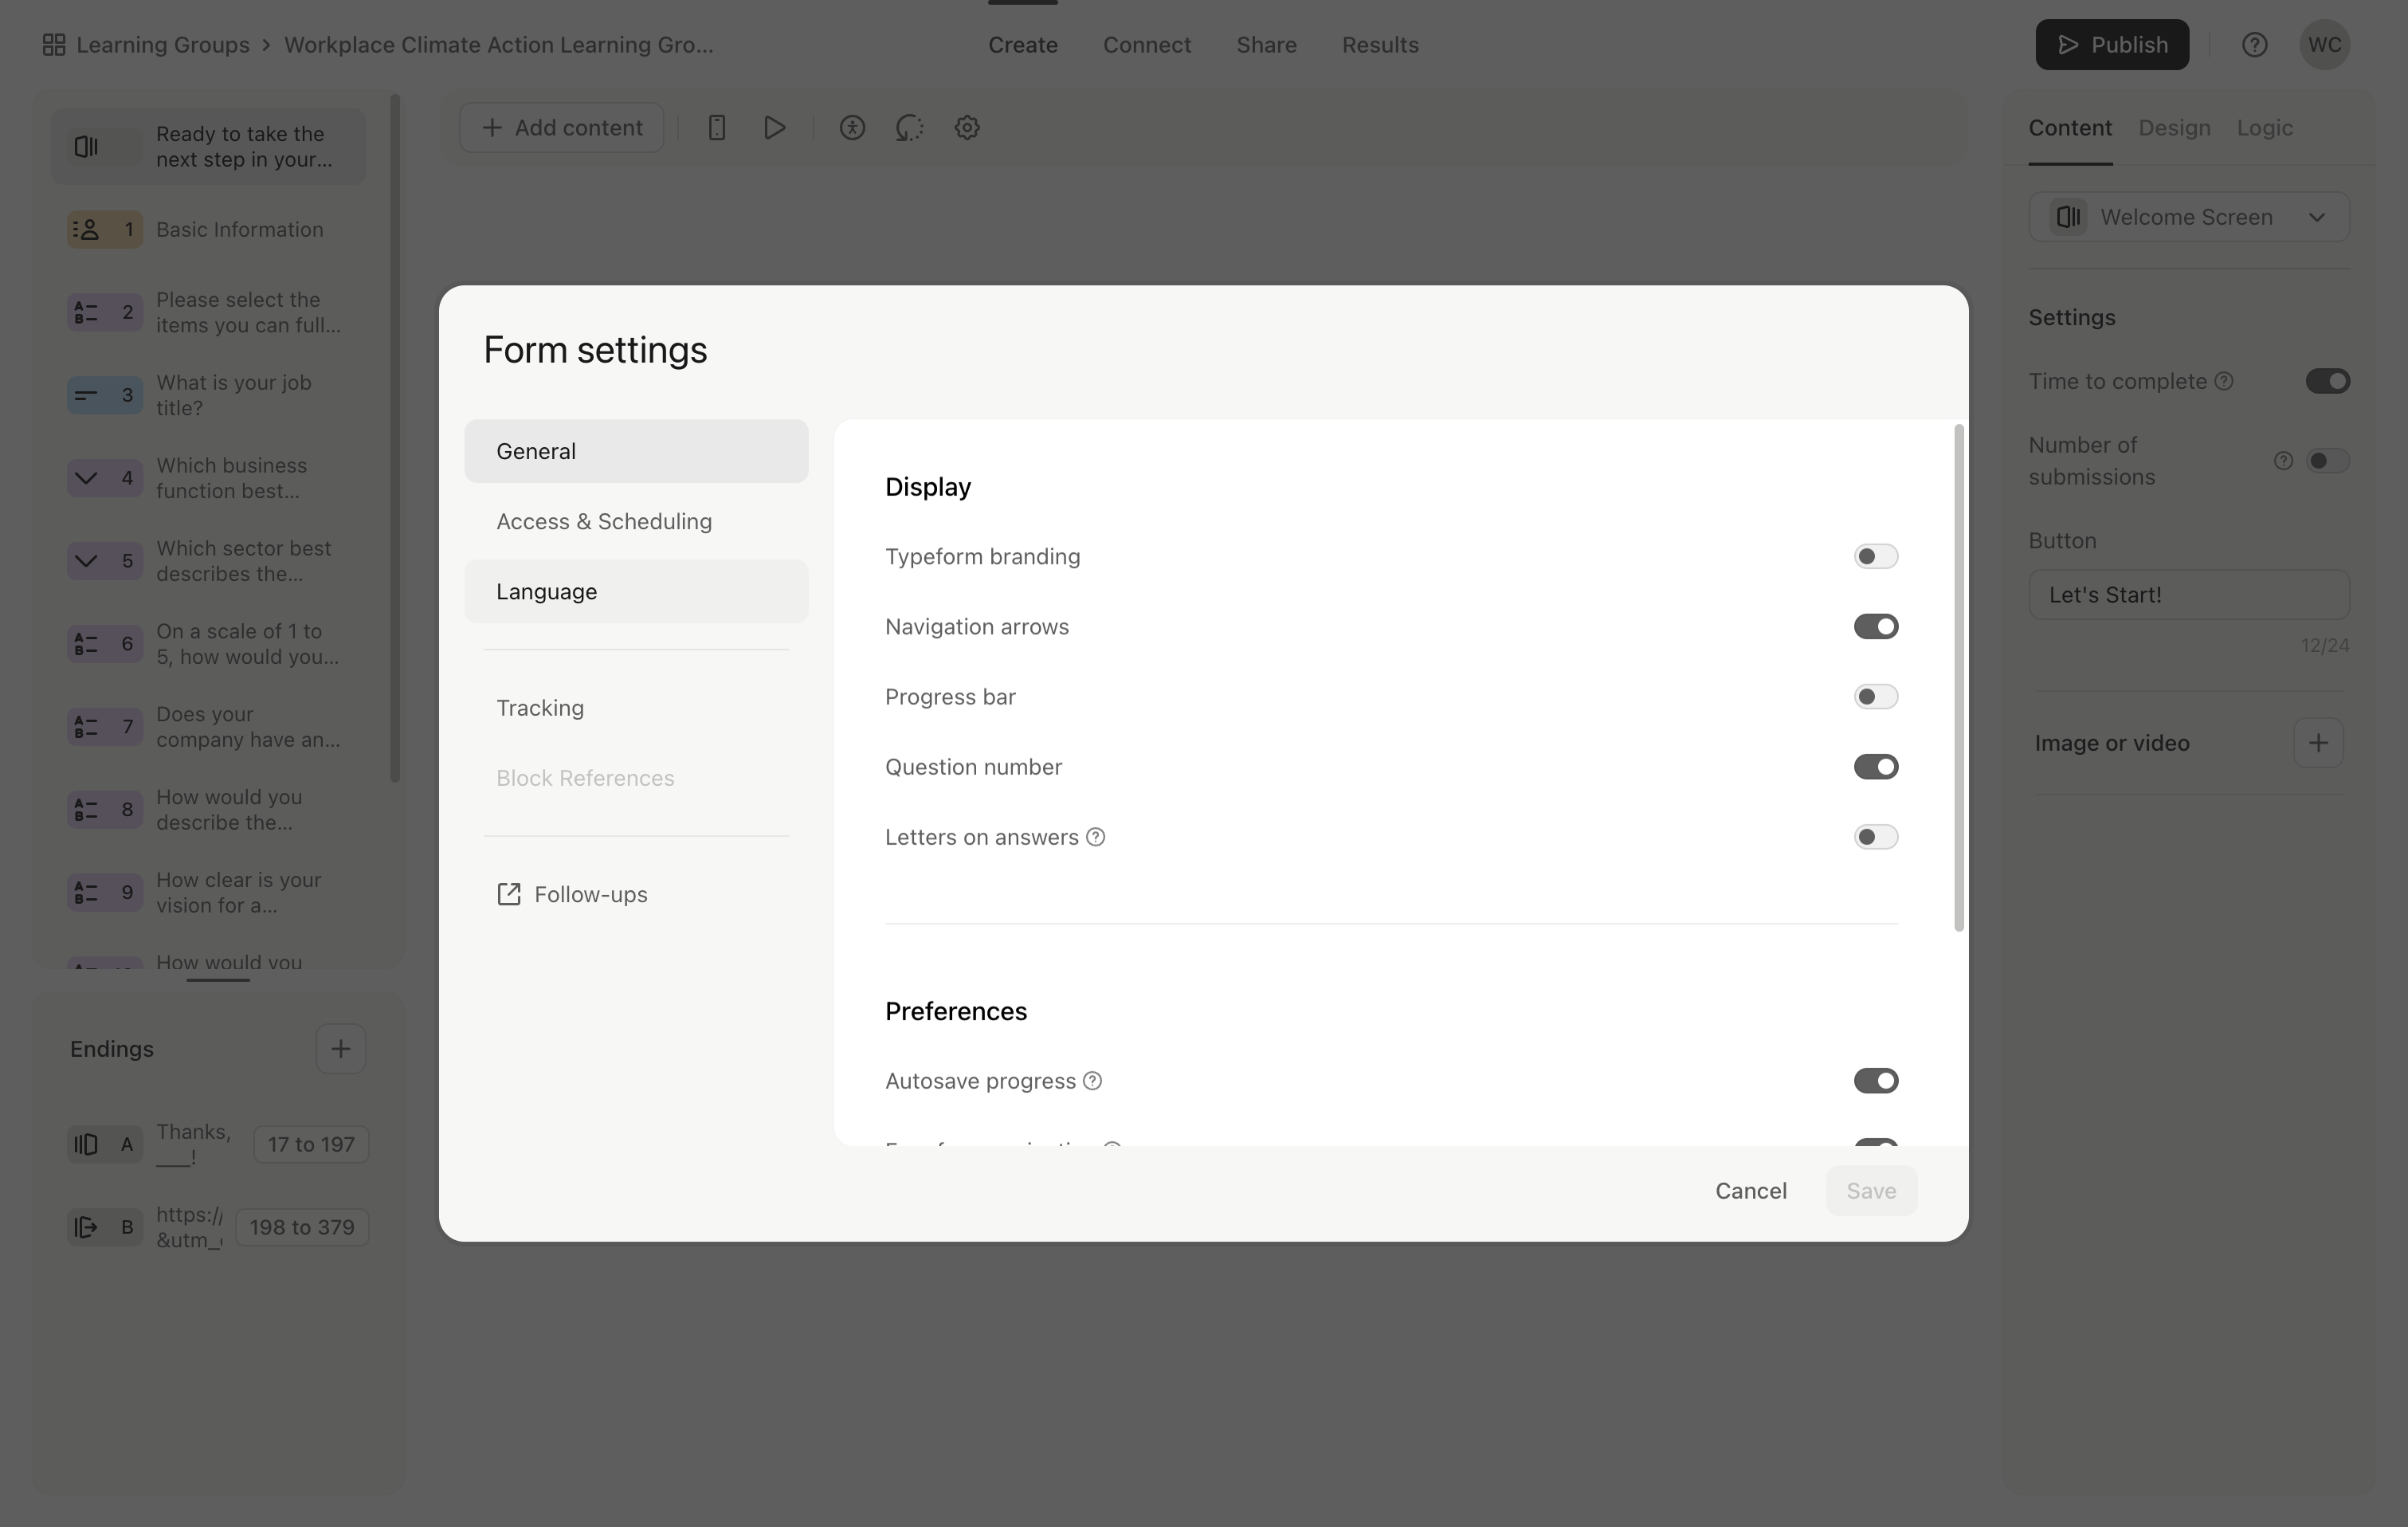Click the Number of submissions help icon
This screenshot has width=2408, height=1527.
click(x=2283, y=461)
